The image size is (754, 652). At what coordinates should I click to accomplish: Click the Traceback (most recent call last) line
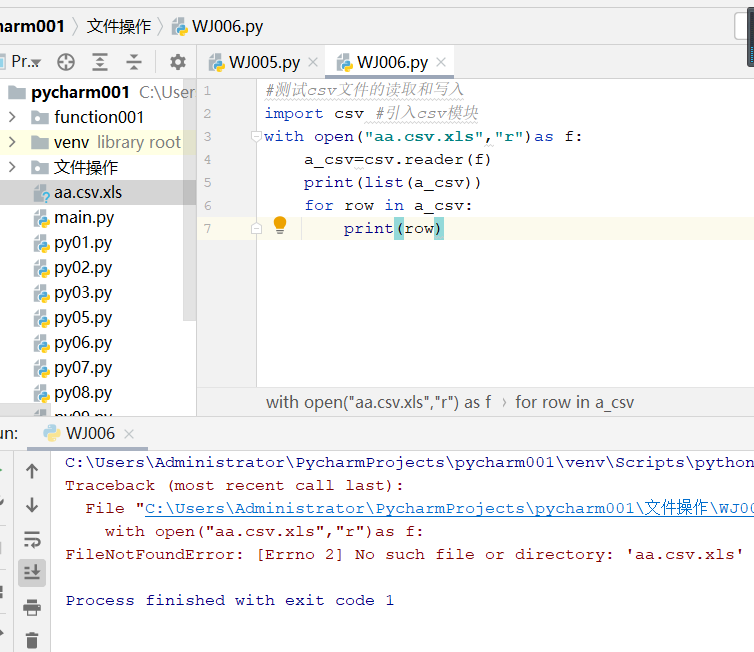click(x=234, y=486)
